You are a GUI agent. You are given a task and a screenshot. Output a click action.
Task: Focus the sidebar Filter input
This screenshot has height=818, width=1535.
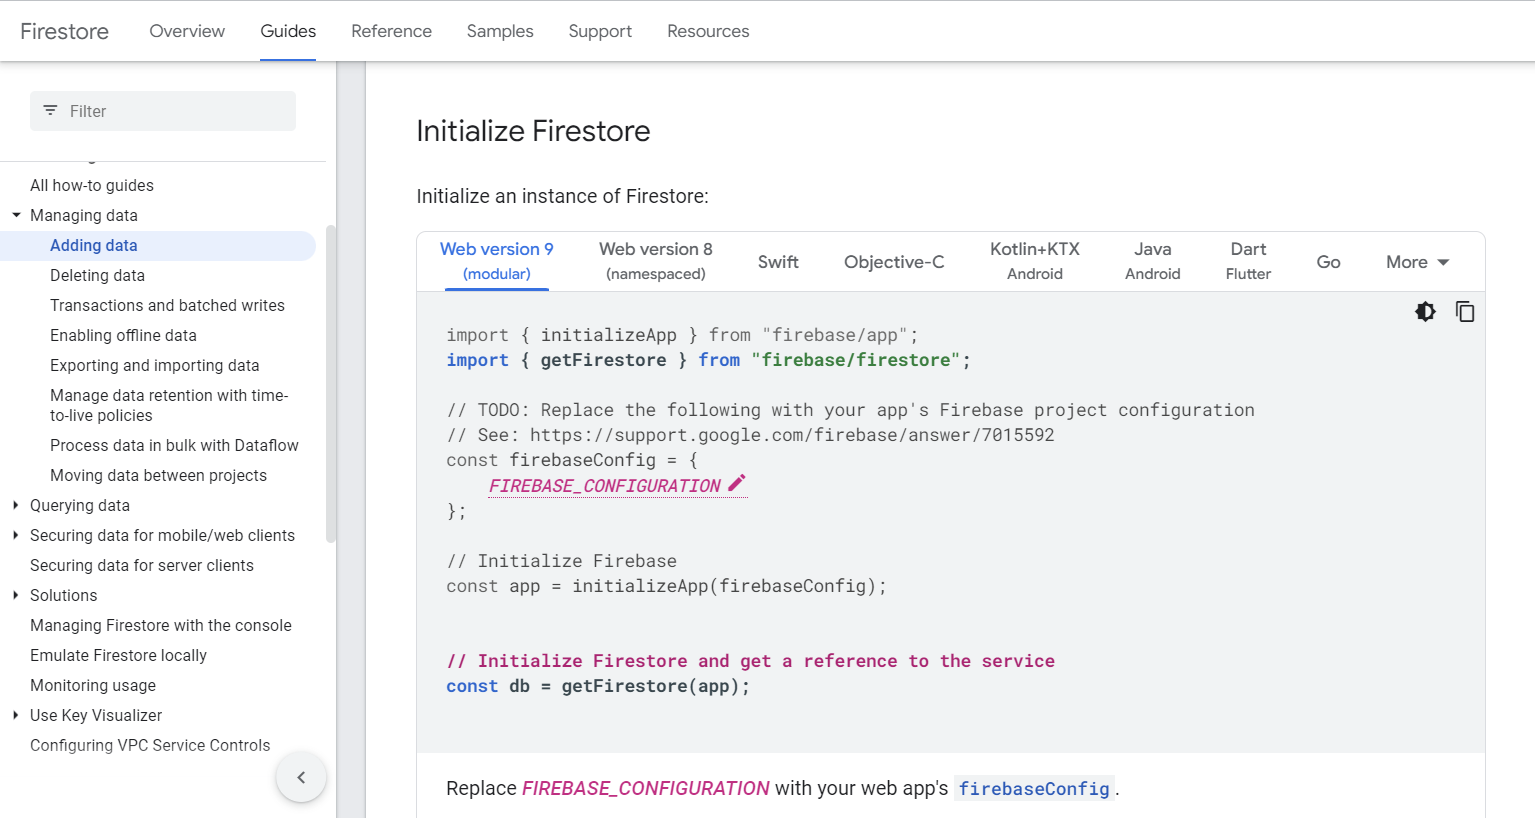tap(163, 111)
